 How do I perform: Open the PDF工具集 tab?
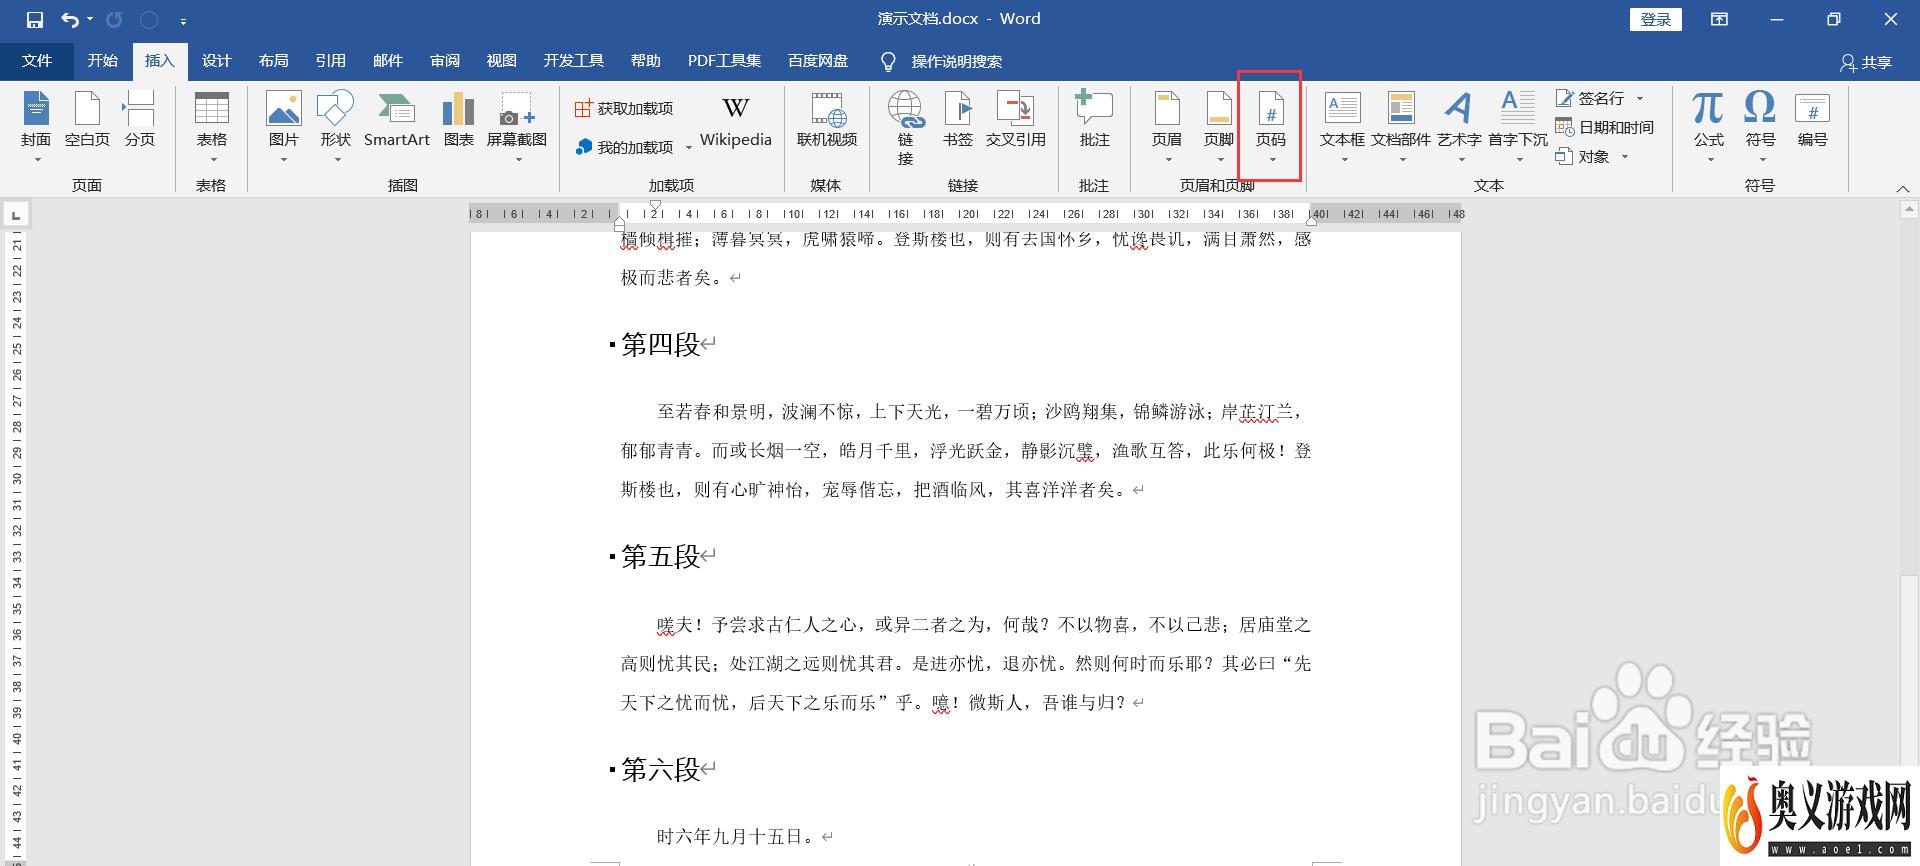(724, 61)
